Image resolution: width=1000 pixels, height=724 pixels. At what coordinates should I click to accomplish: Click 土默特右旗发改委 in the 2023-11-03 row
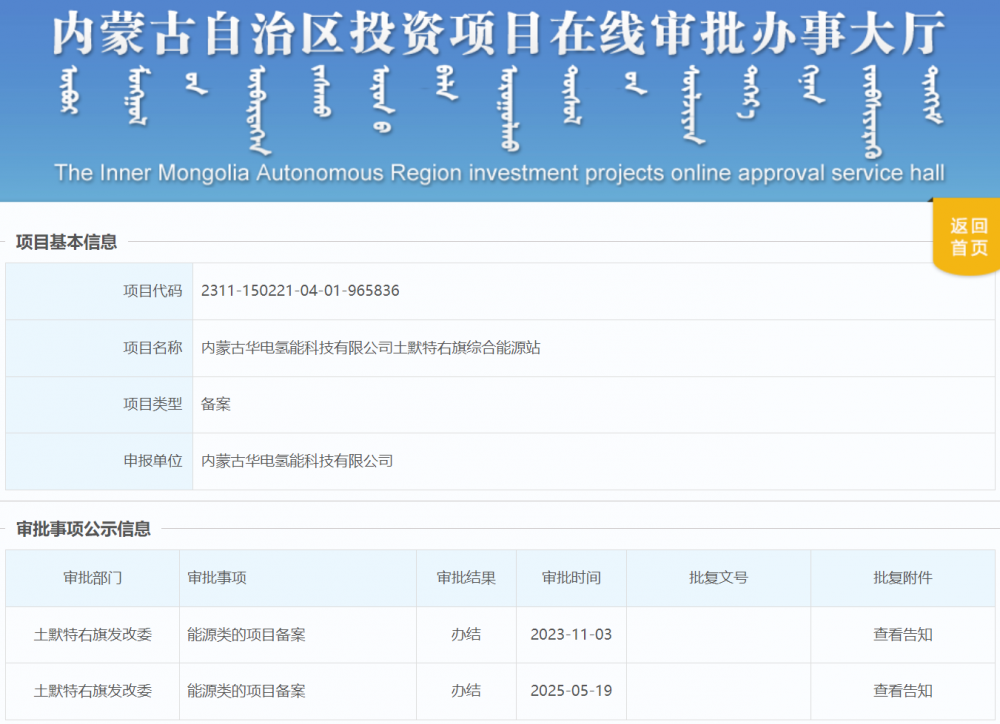[x=92, y=635]
